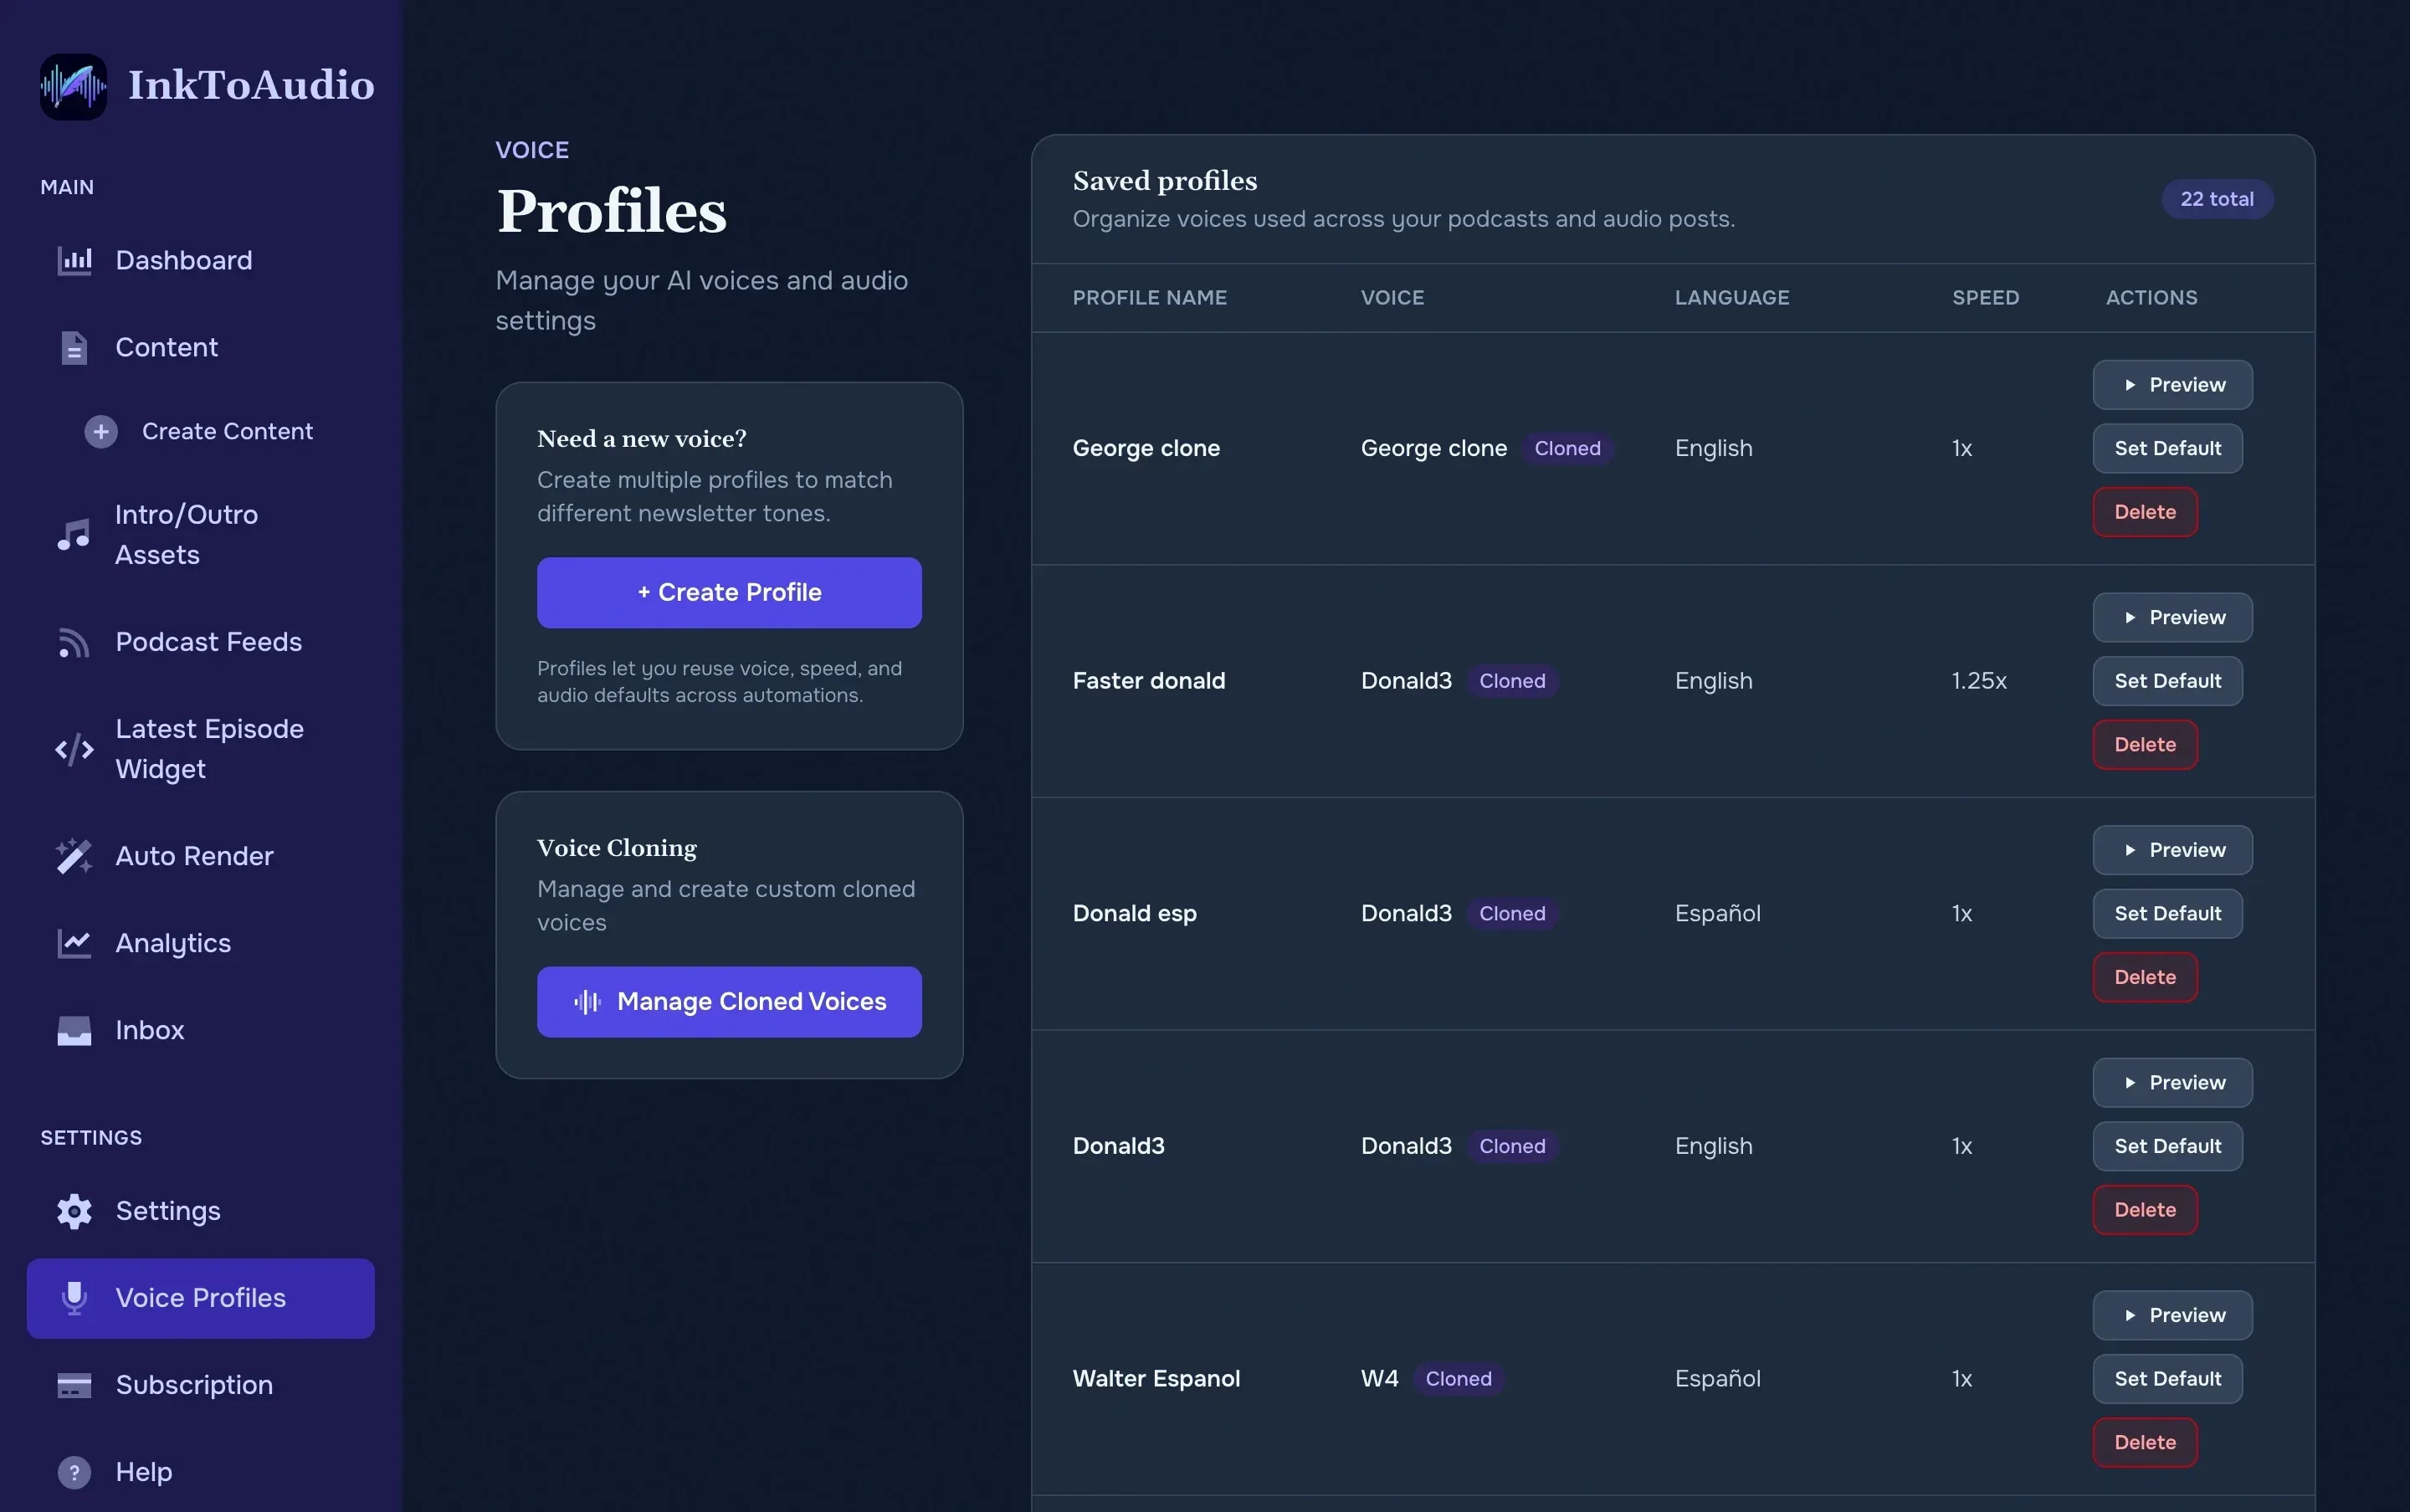This screenshot has height=1512, width=2410.
Task: Click the Inbox tray icon
Action: pos(74,1031)
